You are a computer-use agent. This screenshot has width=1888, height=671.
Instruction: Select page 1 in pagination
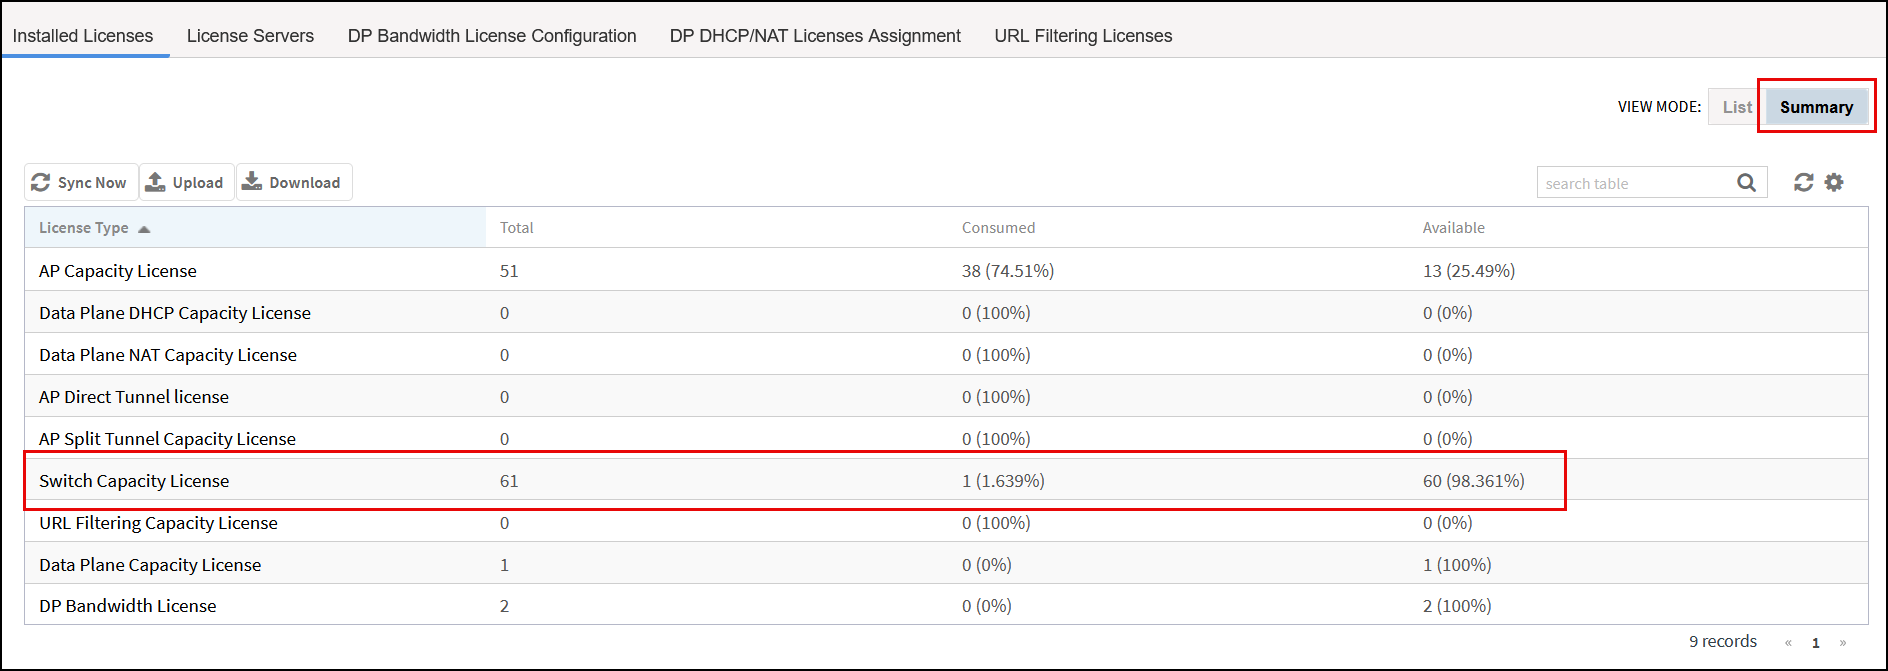pos(1816,643)
